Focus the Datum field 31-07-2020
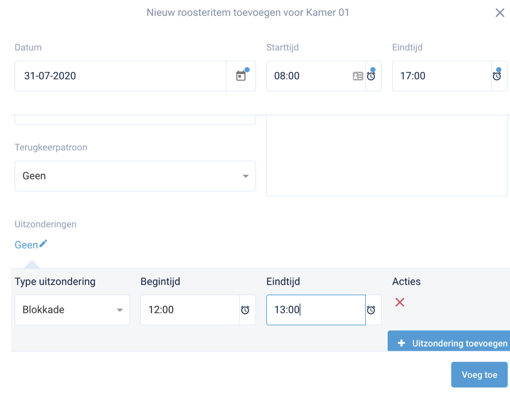510x396 pixels. (x=120, y=76)
